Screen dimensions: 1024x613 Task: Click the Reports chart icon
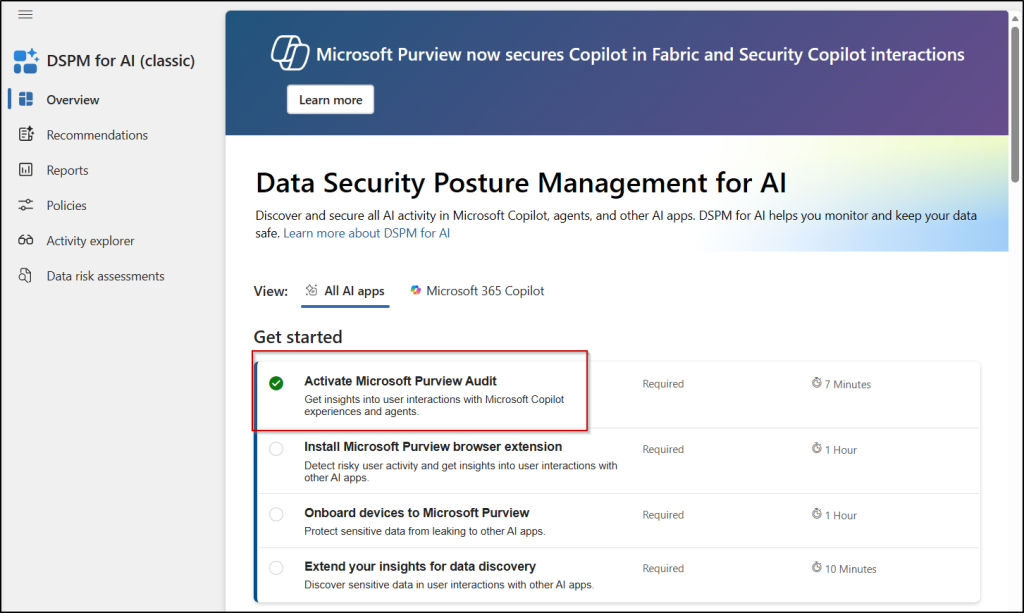coord(25,170)
